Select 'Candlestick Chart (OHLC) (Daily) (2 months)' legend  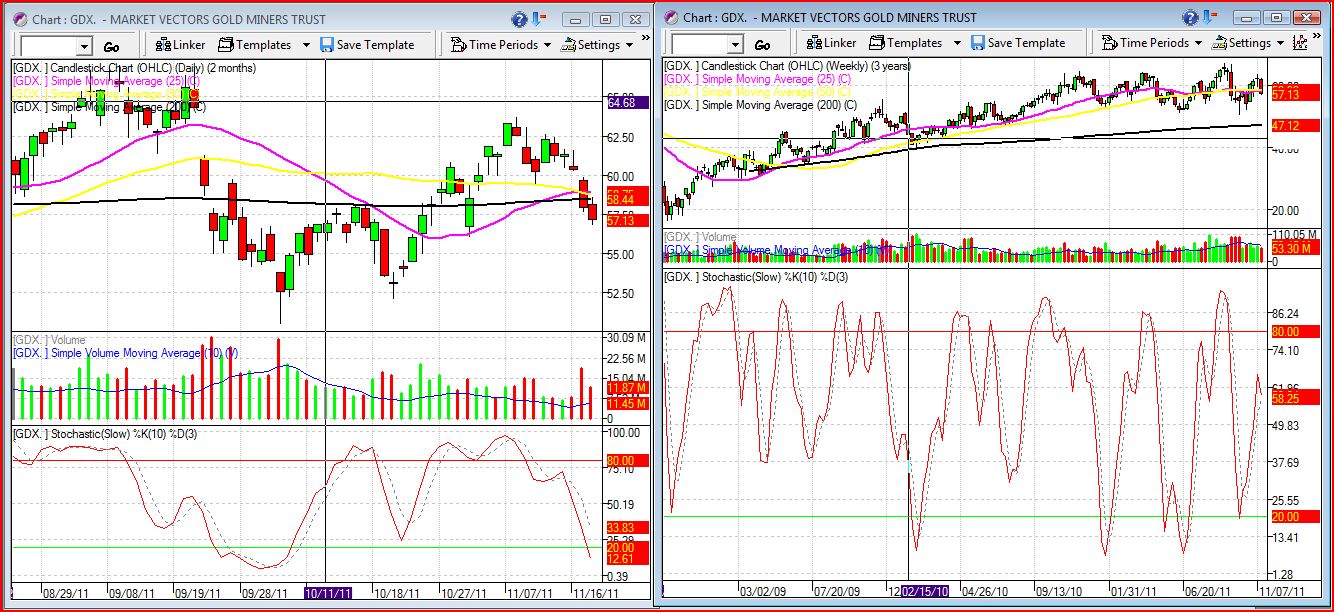pos(134,68)
